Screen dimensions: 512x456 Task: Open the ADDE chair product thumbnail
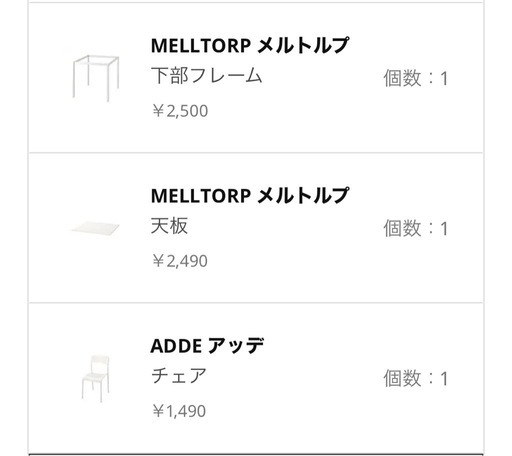(x=96, y=379)
